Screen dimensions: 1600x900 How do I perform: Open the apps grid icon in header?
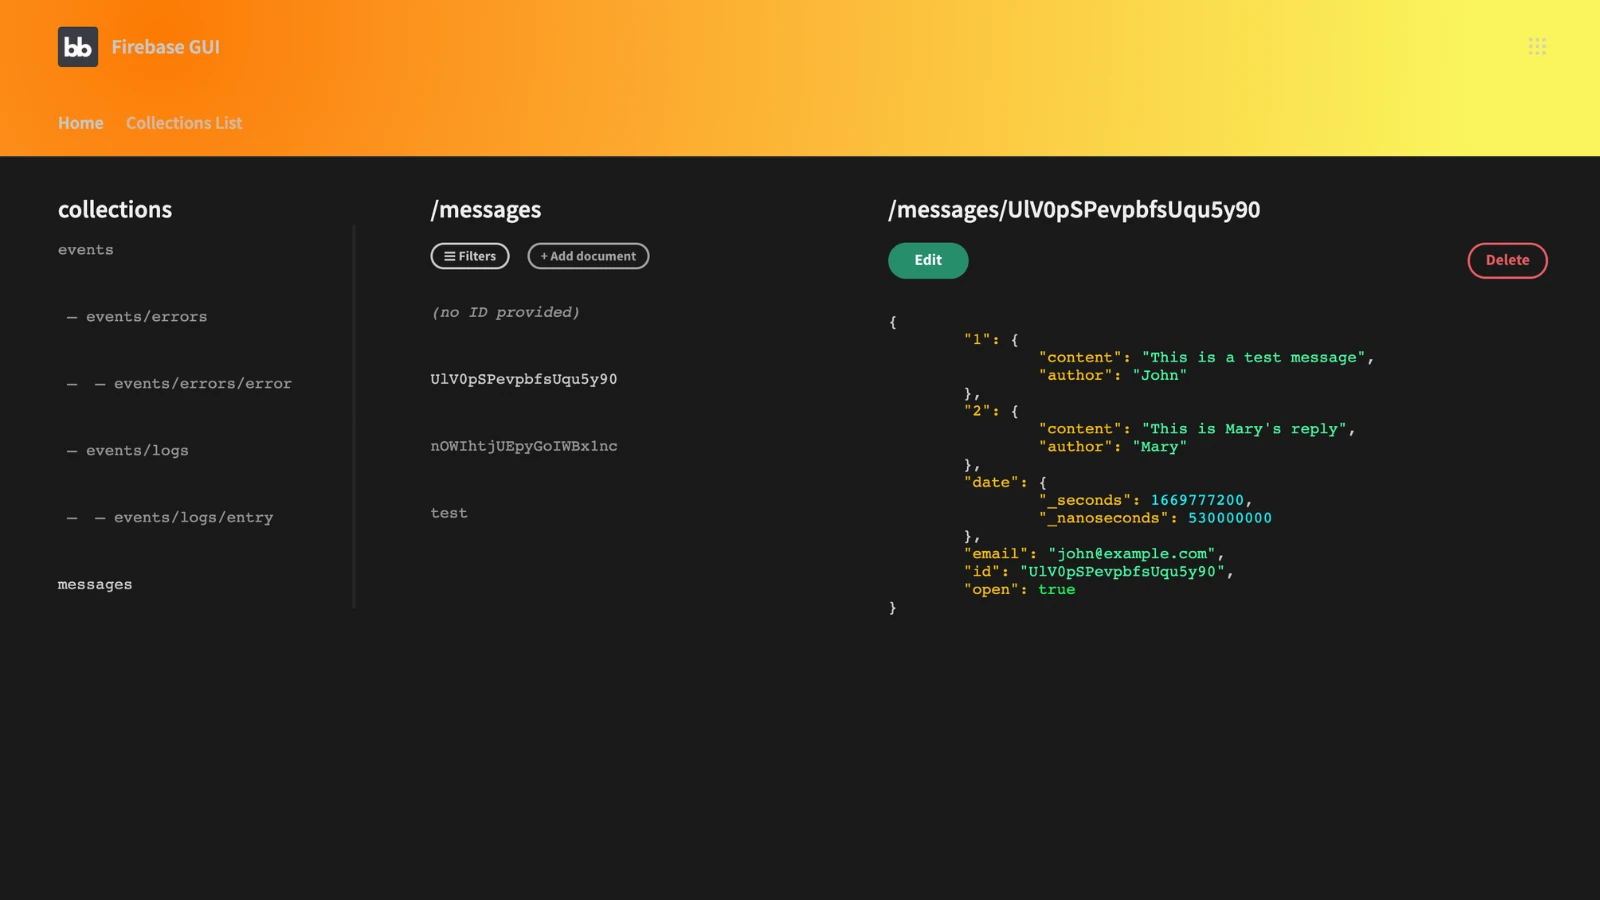point(1537,46)
